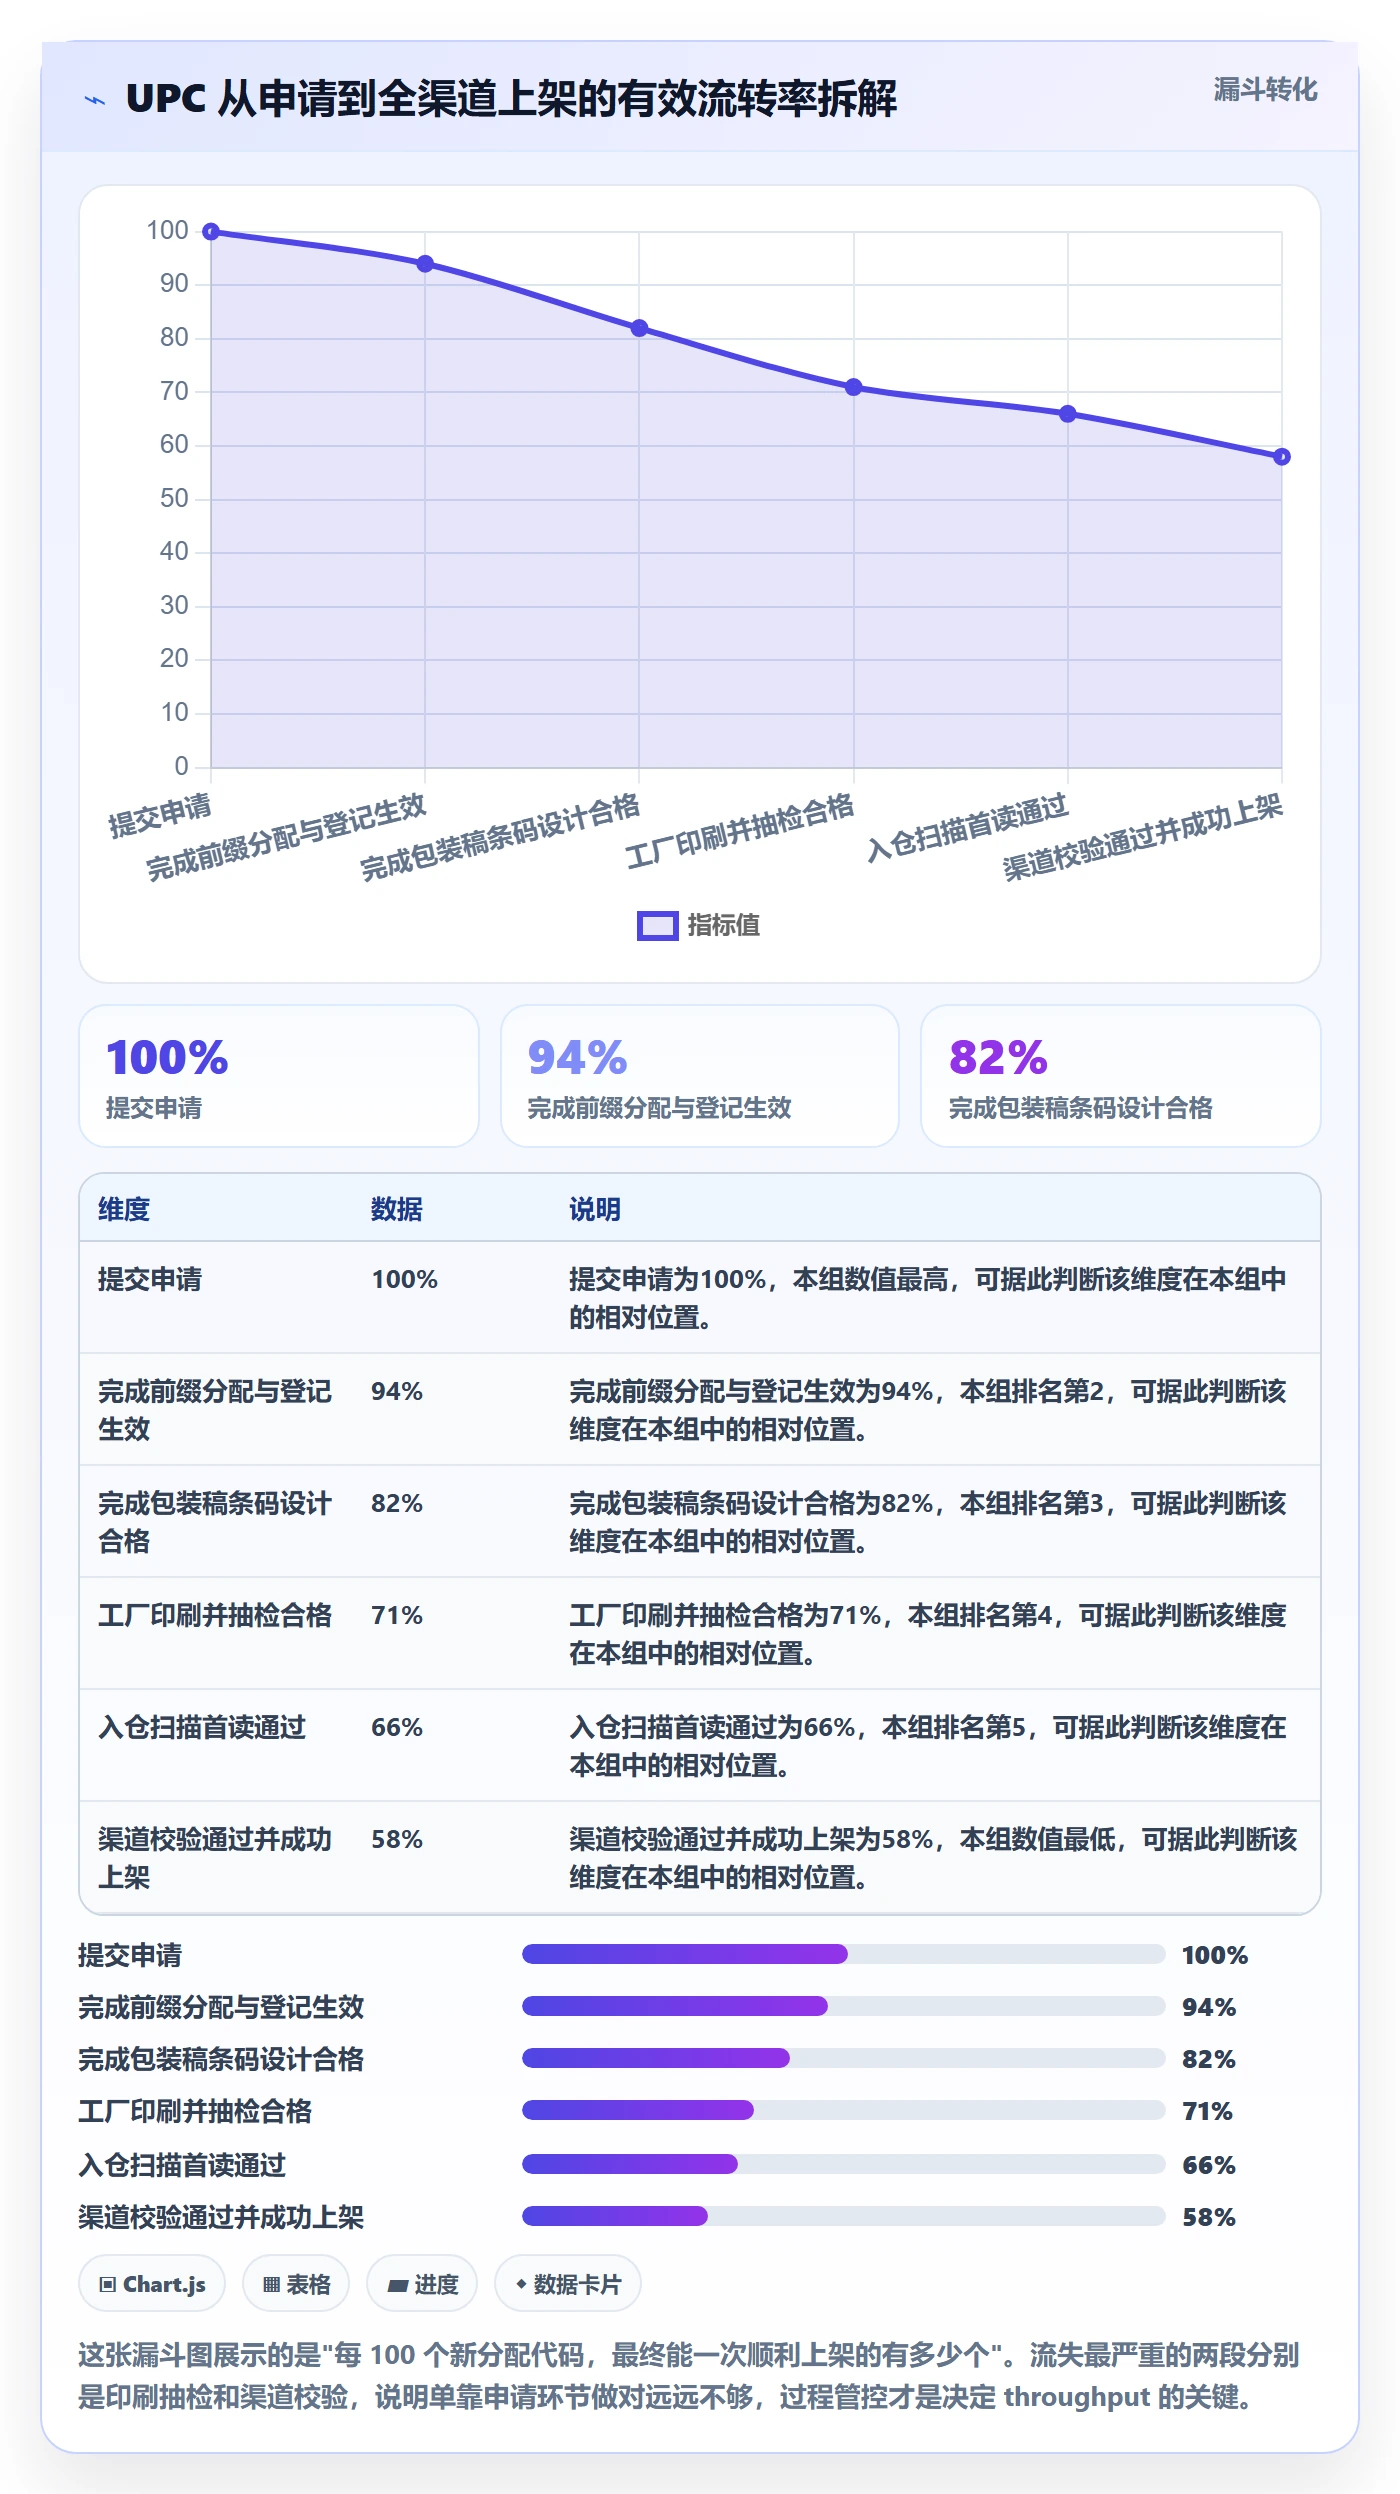The image size is (1400, 2494).
Task: Click the 说明 column header
Action: [x=595, y=1209]
